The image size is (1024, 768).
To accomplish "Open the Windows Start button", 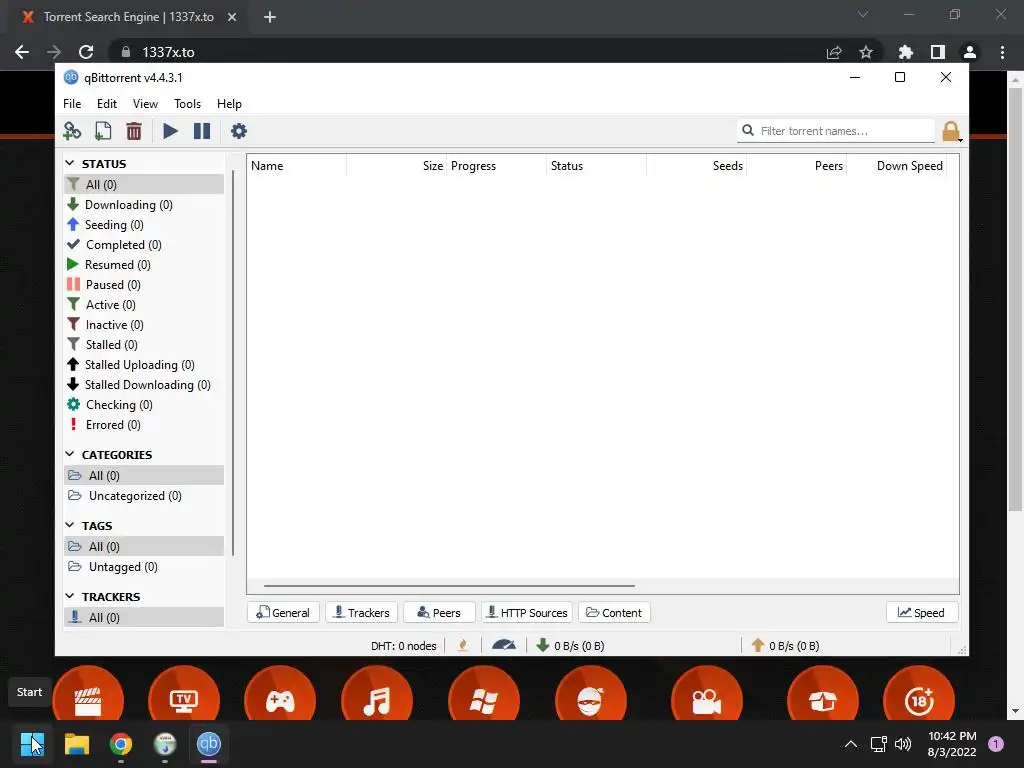I will (x=32, y=744).
